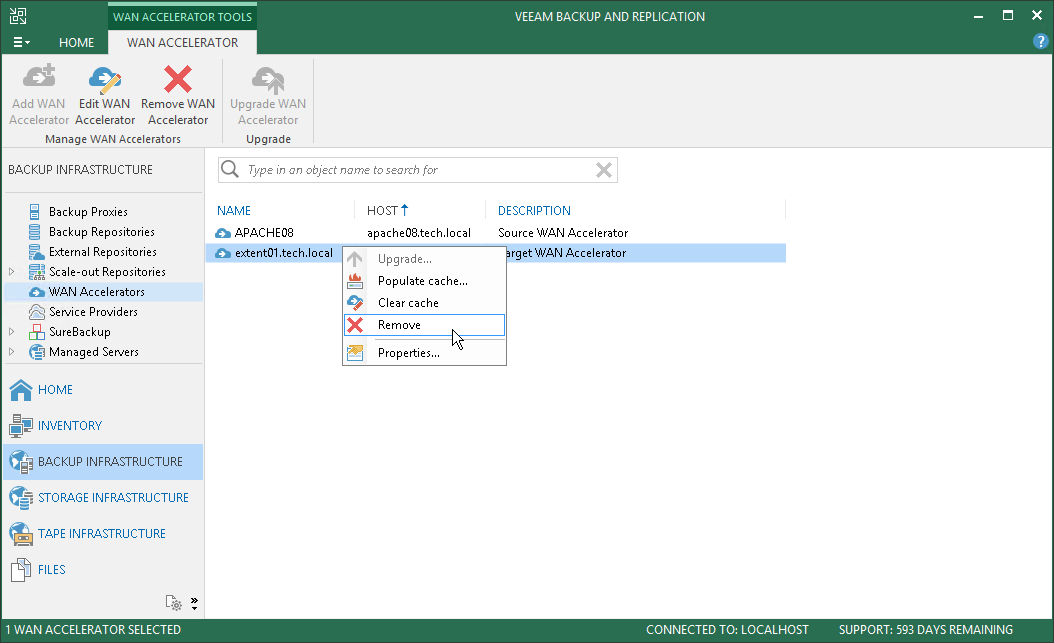Click the Scale-out Repositories icon
The height and width of the screenshot is (643, 1054).
(36, 271)
